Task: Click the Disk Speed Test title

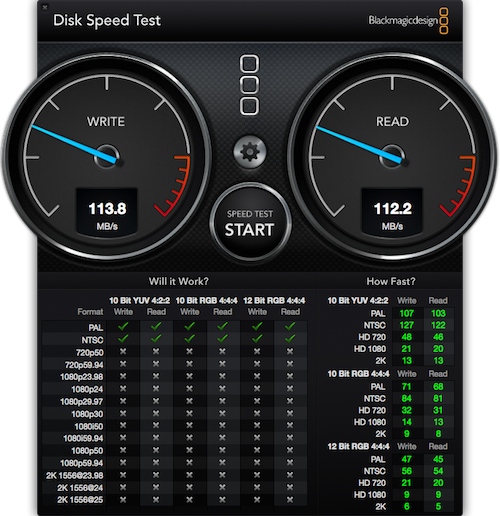Action: 107,21
